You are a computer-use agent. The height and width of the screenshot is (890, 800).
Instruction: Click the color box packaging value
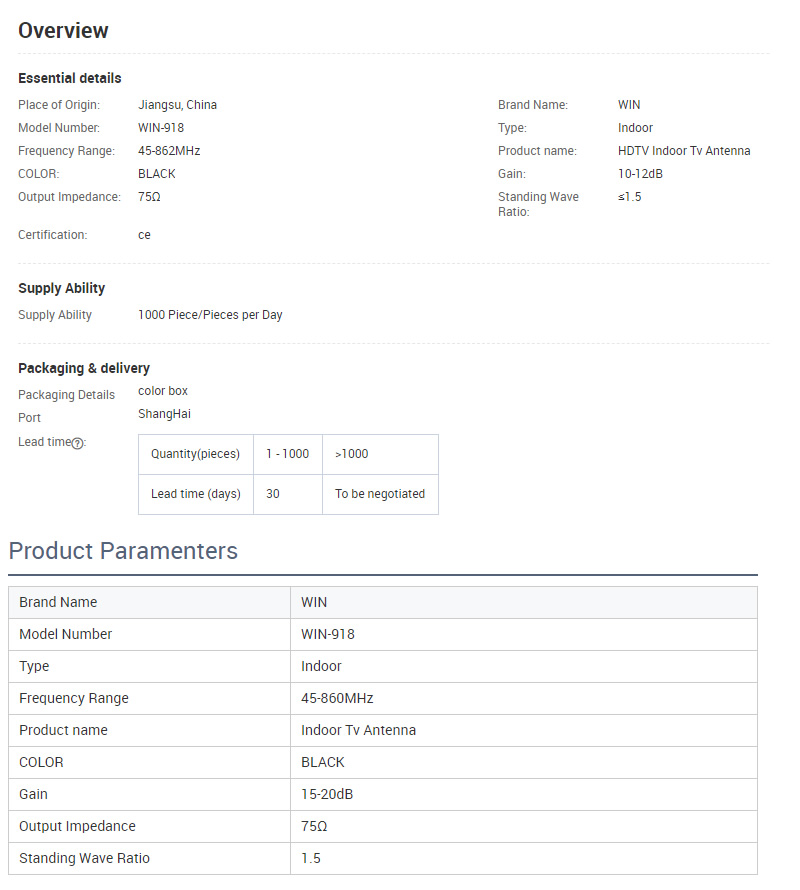pos(163,391)
